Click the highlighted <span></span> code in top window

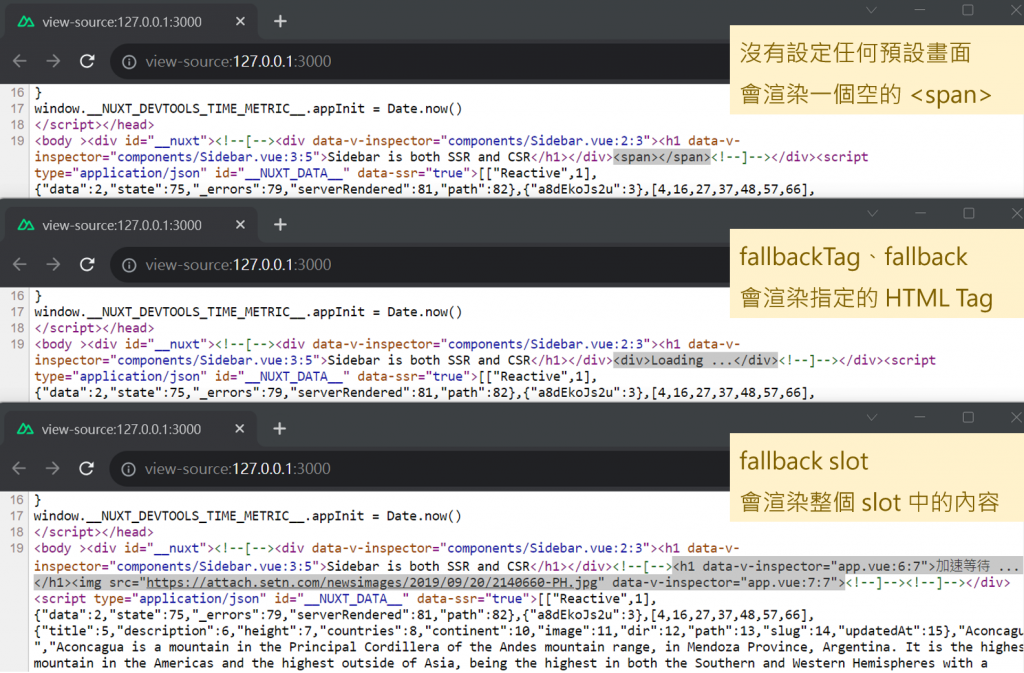pyautogui.click(x=662, y=157)
